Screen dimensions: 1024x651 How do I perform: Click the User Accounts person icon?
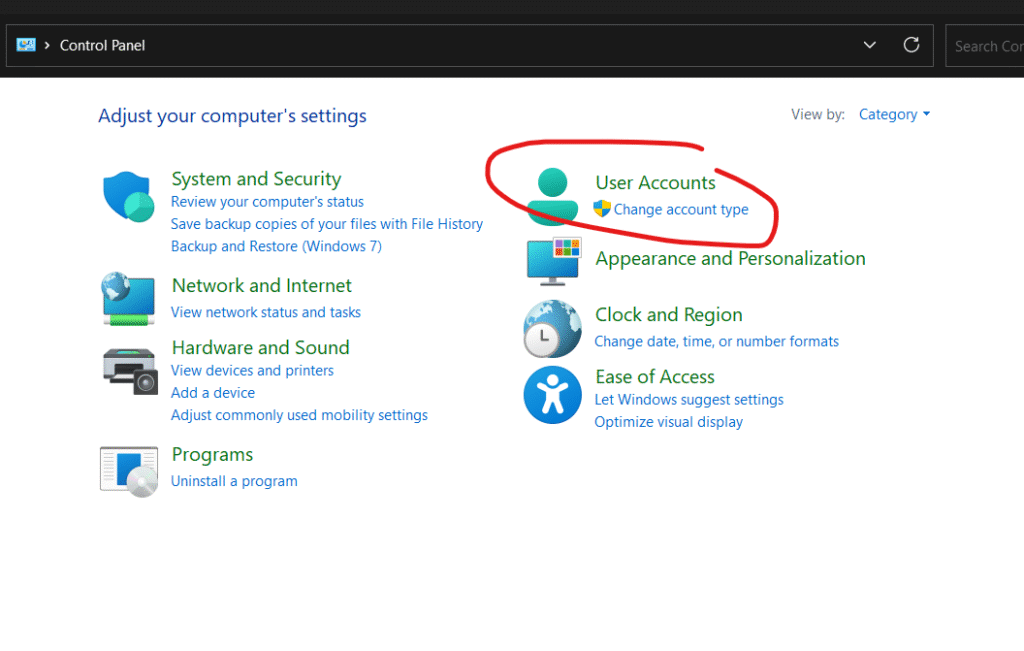[x=553, y=196]
